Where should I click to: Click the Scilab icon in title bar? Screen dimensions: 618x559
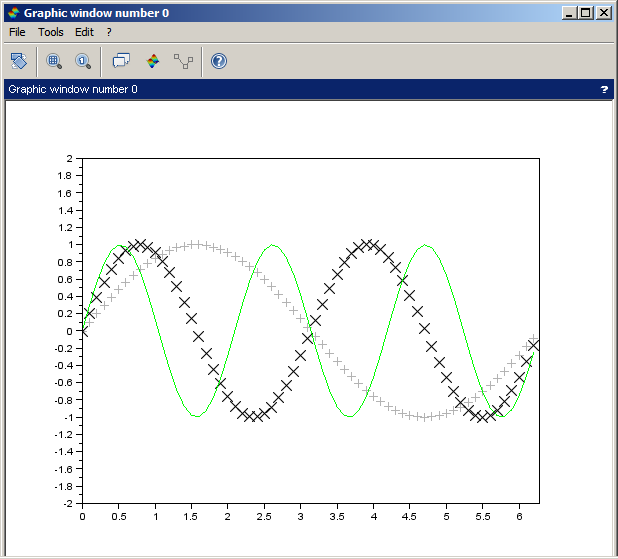pos(12,13)
